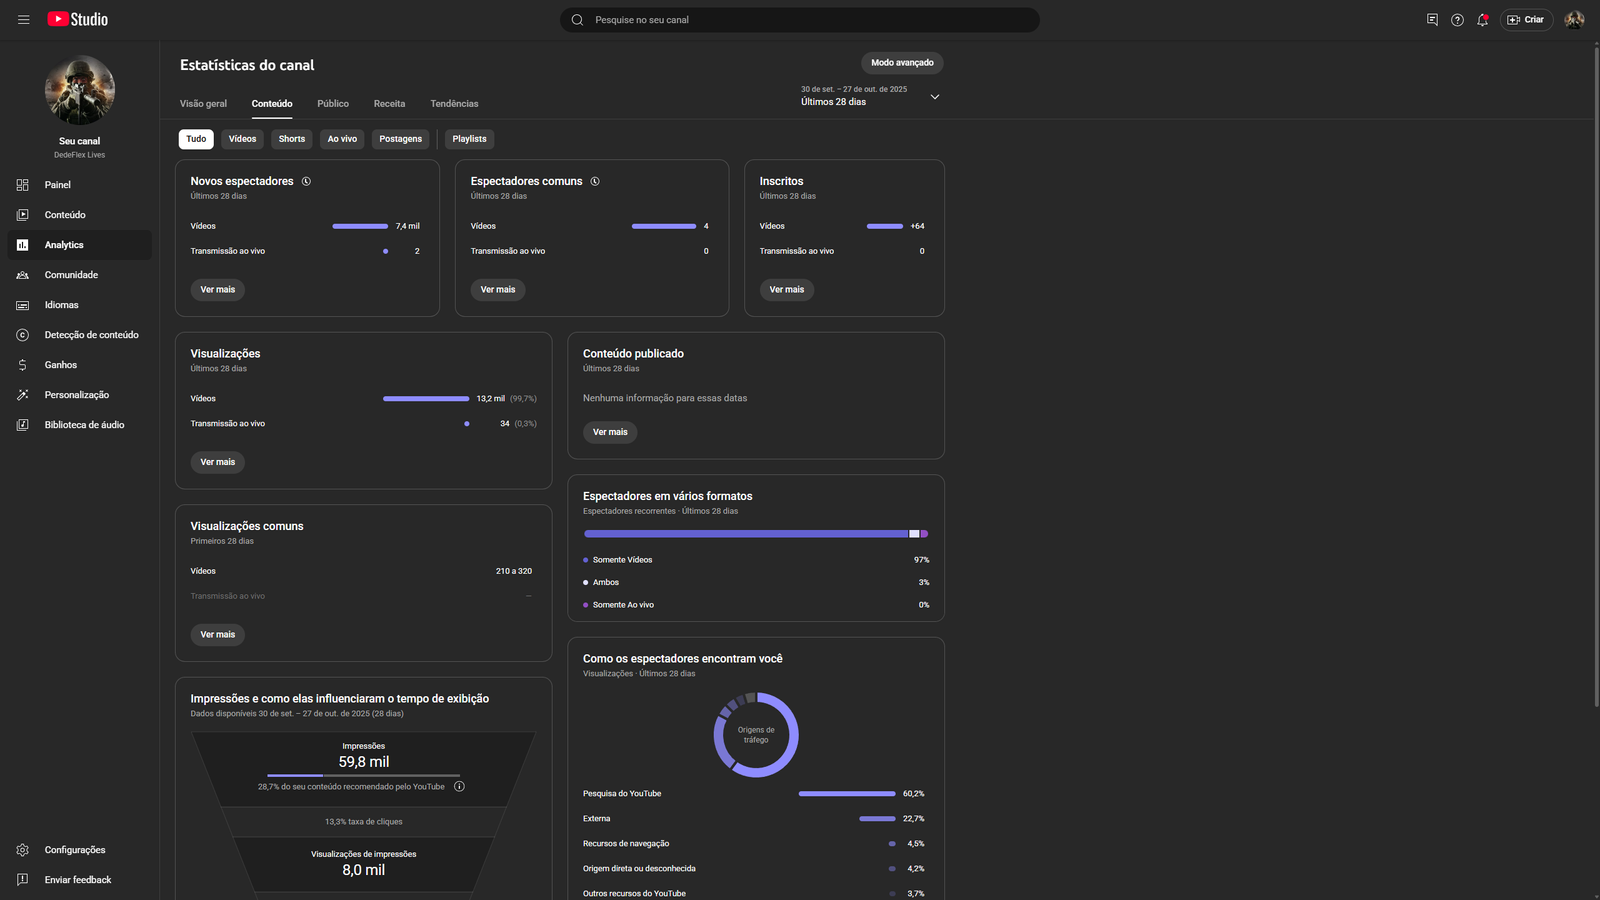Screen dimensions: 1600x900
Task: Open Detecção de conteúdo in sidebar
Action: tap(91, 335)
